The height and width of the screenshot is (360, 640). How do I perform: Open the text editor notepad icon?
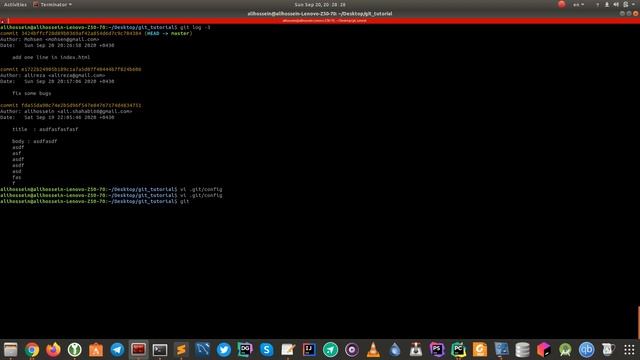[x=288, y=350]
